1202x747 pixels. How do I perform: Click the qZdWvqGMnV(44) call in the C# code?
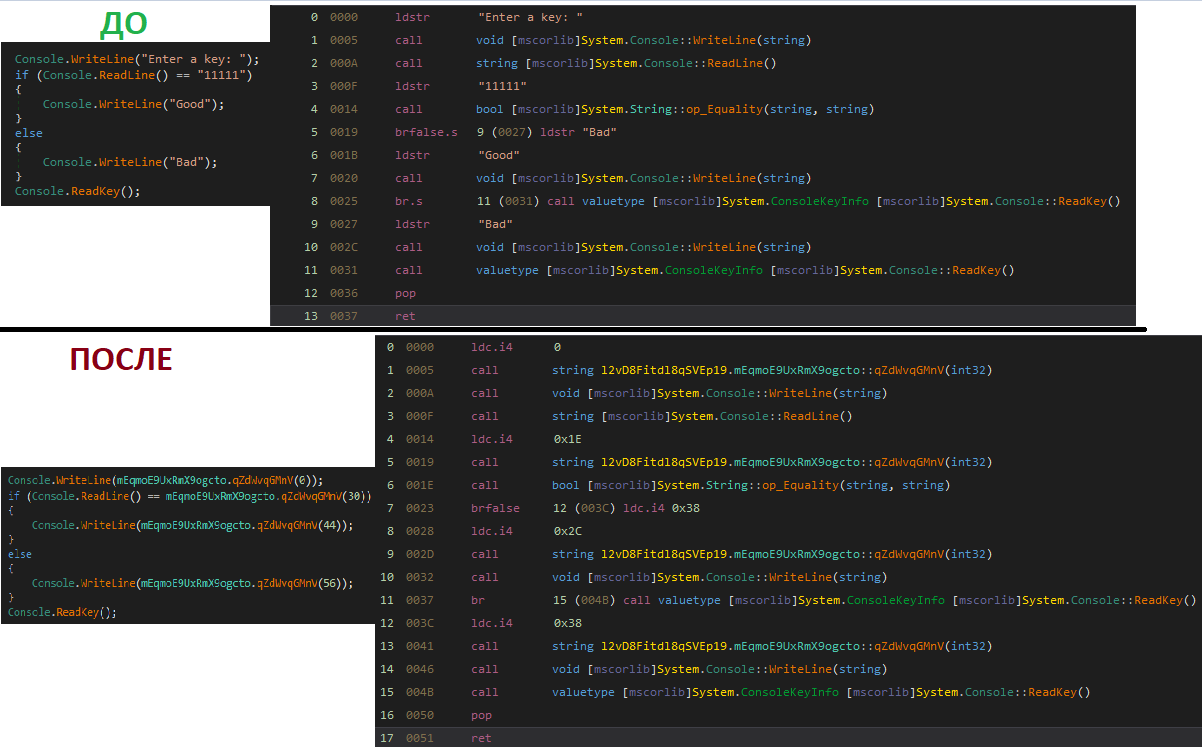pos(300,525)
